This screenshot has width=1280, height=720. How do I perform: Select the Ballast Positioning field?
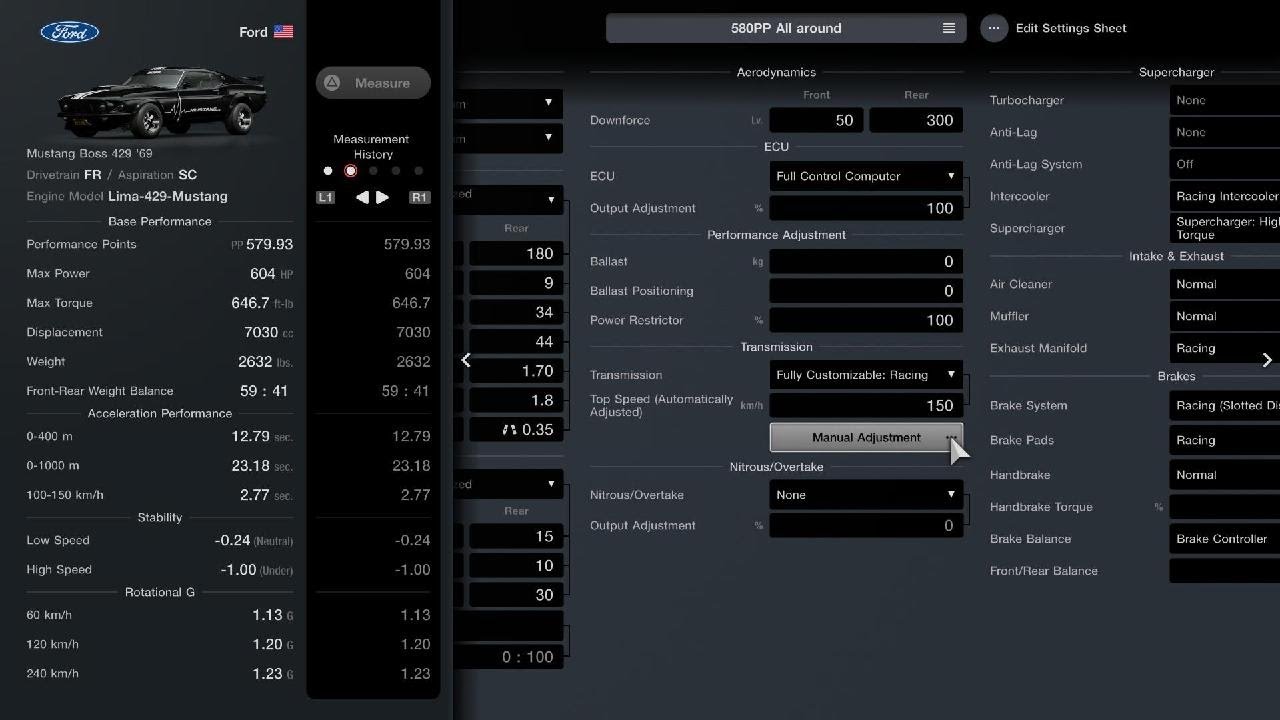pyautogui.click(x=866, y=291)
